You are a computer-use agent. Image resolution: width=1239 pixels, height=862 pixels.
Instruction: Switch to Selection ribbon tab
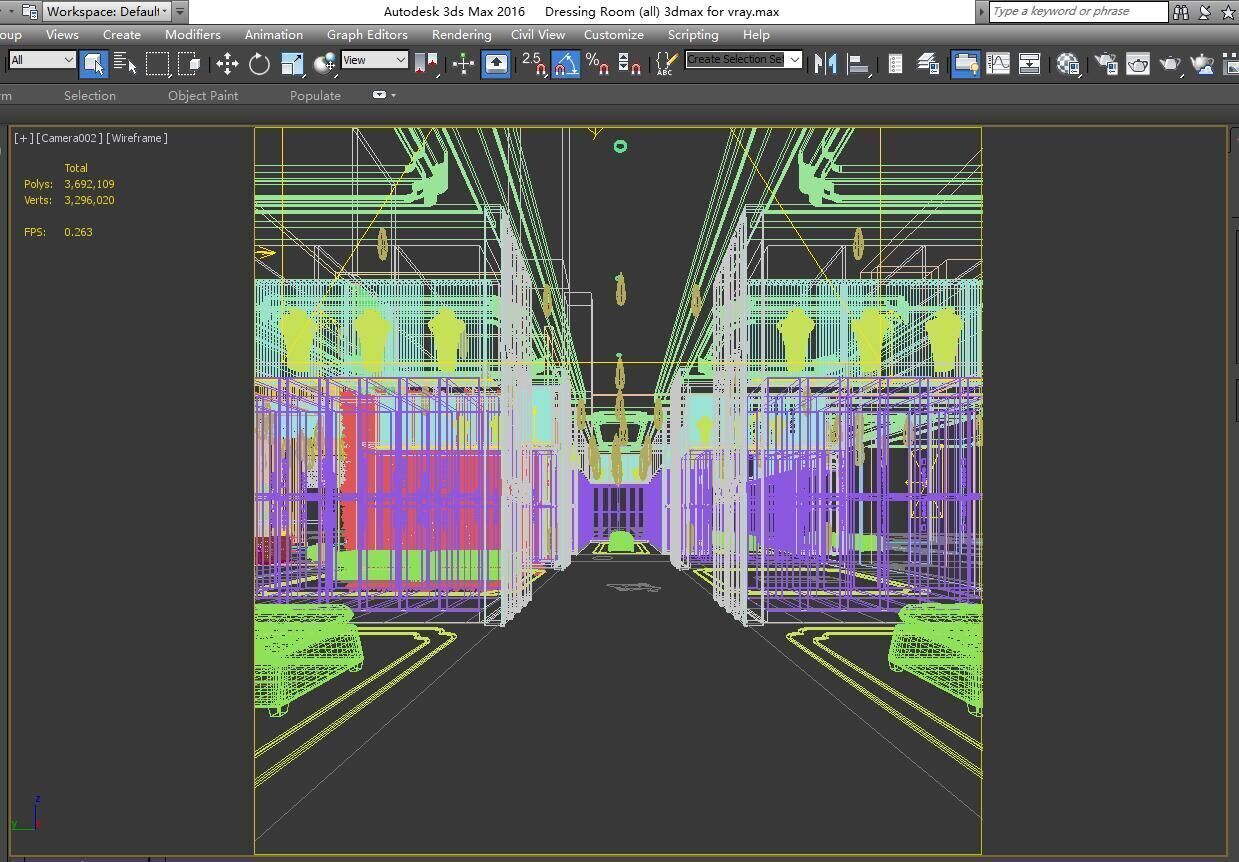pos(90,96)
